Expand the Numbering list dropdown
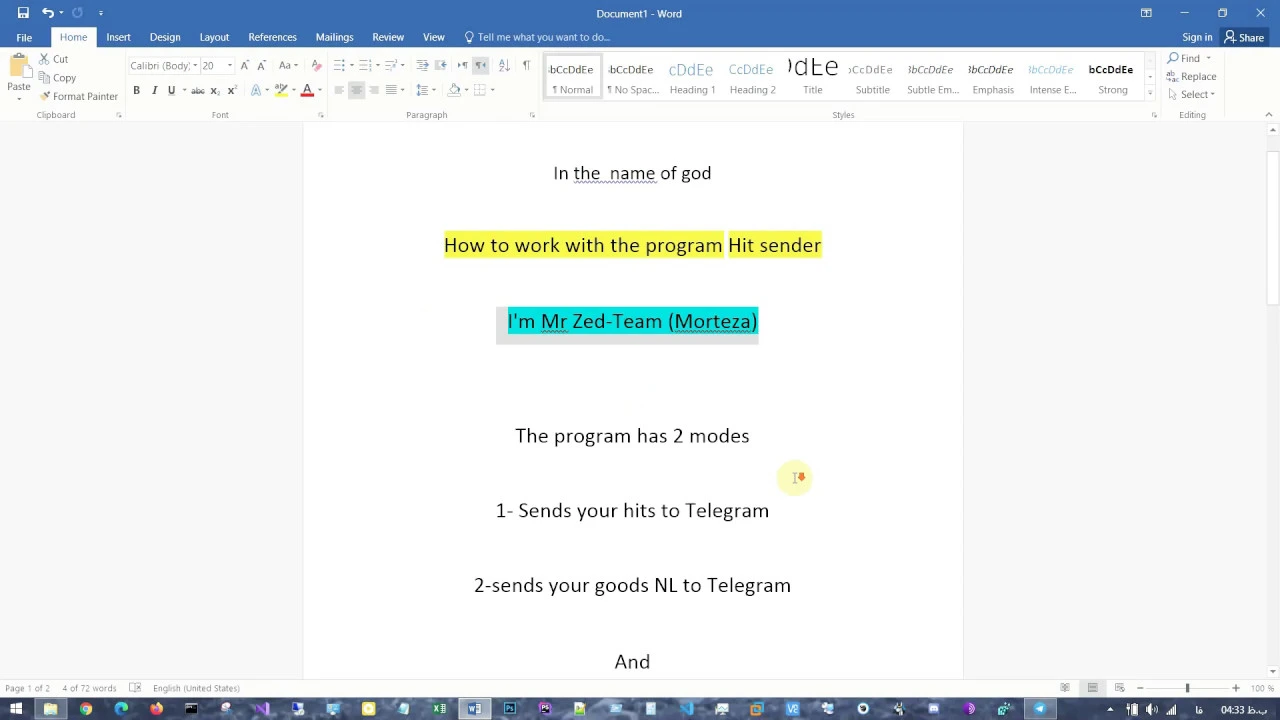This screenshot has width=1280, height=720. [377, 65]
